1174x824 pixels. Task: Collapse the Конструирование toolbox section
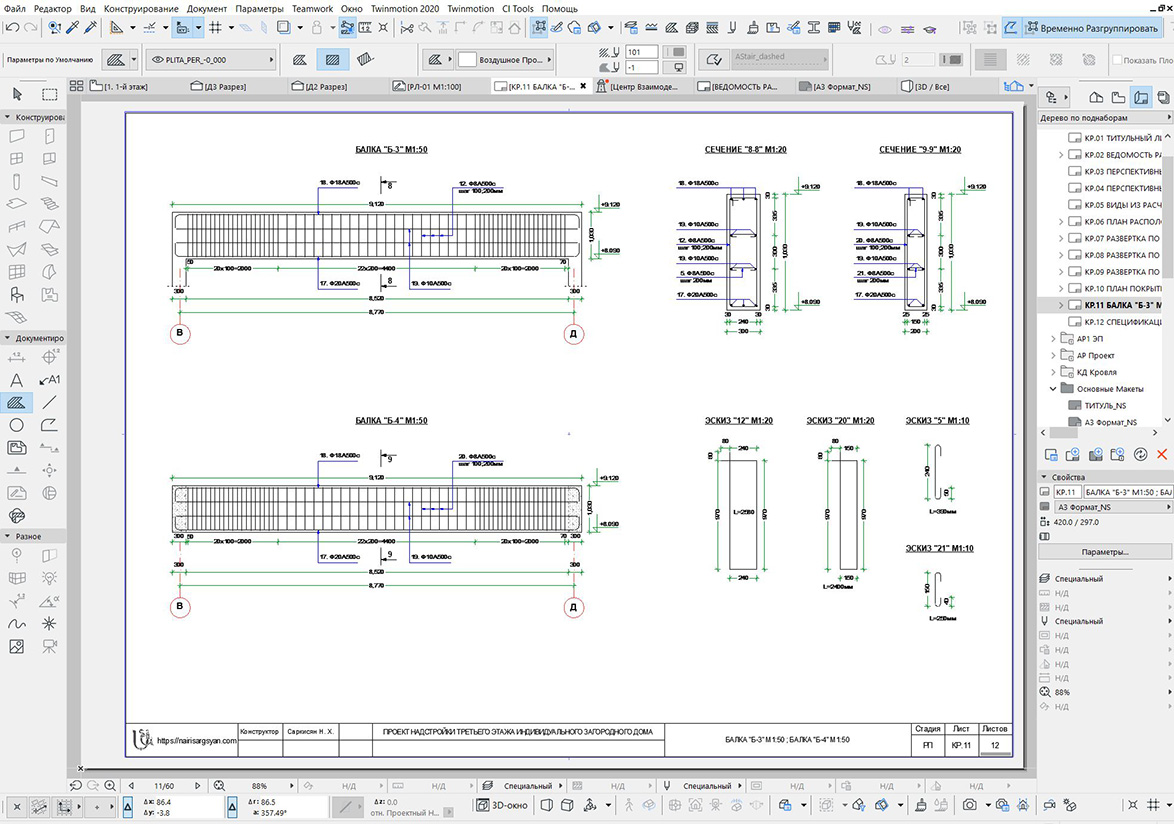[7, 117]
